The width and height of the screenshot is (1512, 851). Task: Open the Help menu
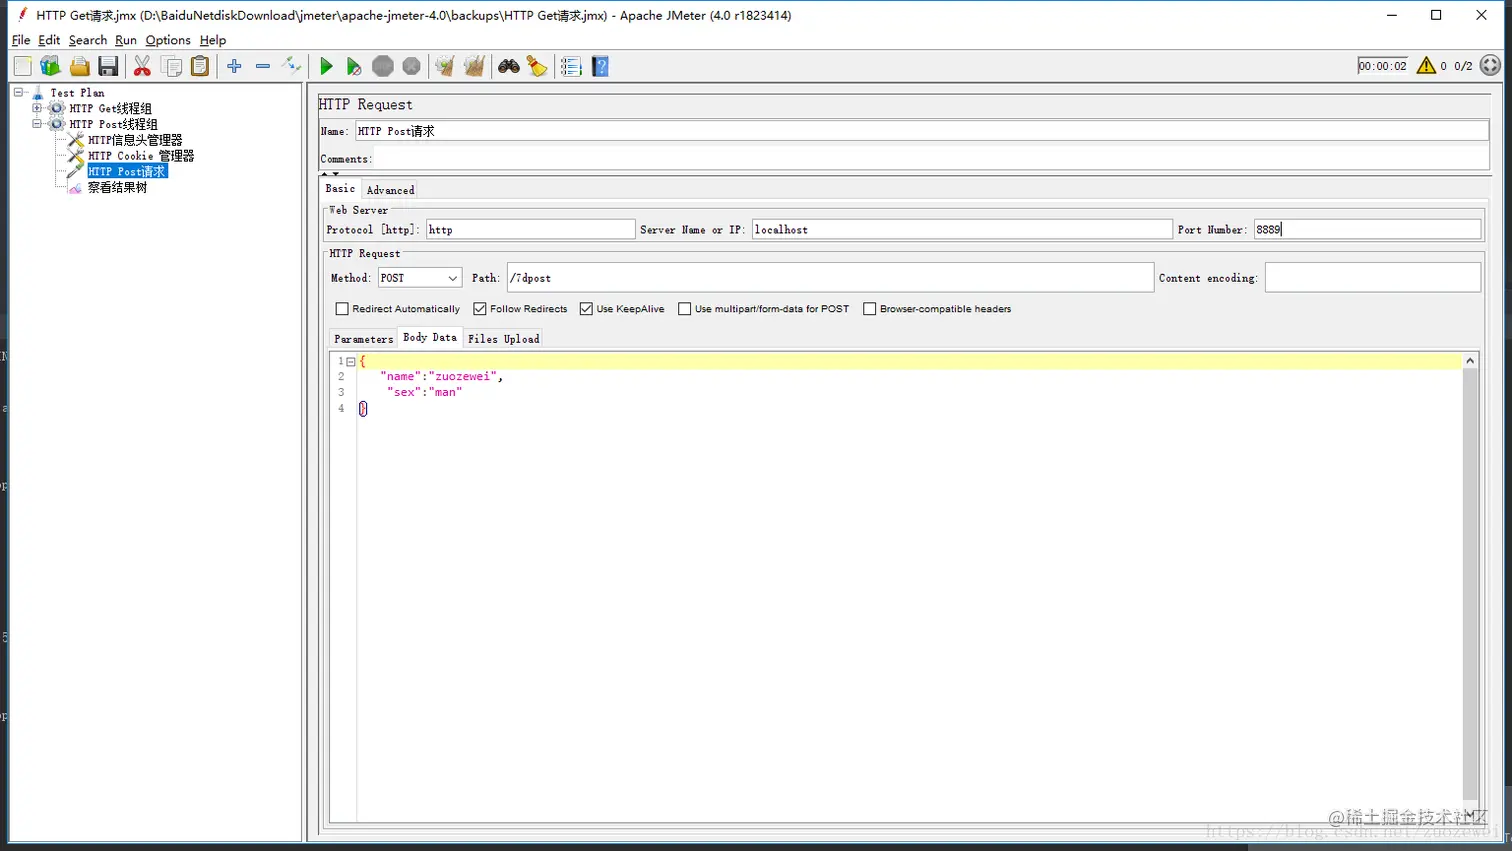coord(213,40)
